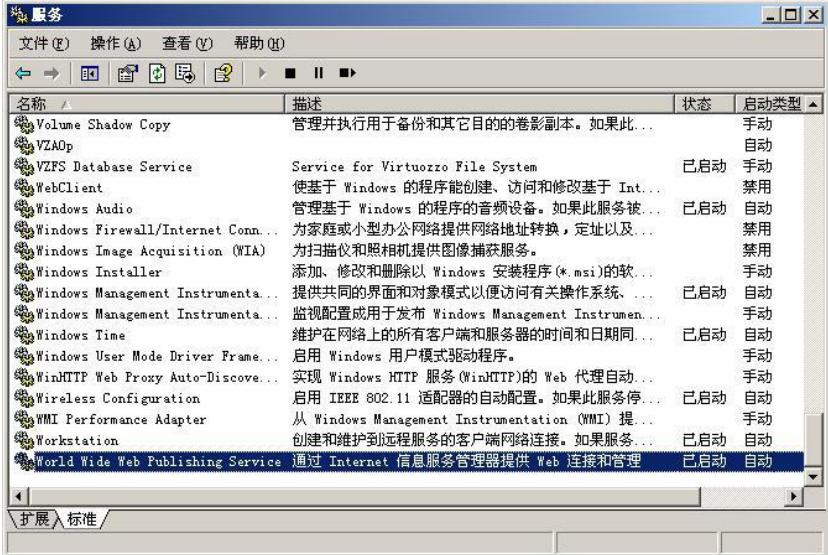Click the gear icon beside Volume Shadow Copy
The image size is (828, 555).
[24, 125]
